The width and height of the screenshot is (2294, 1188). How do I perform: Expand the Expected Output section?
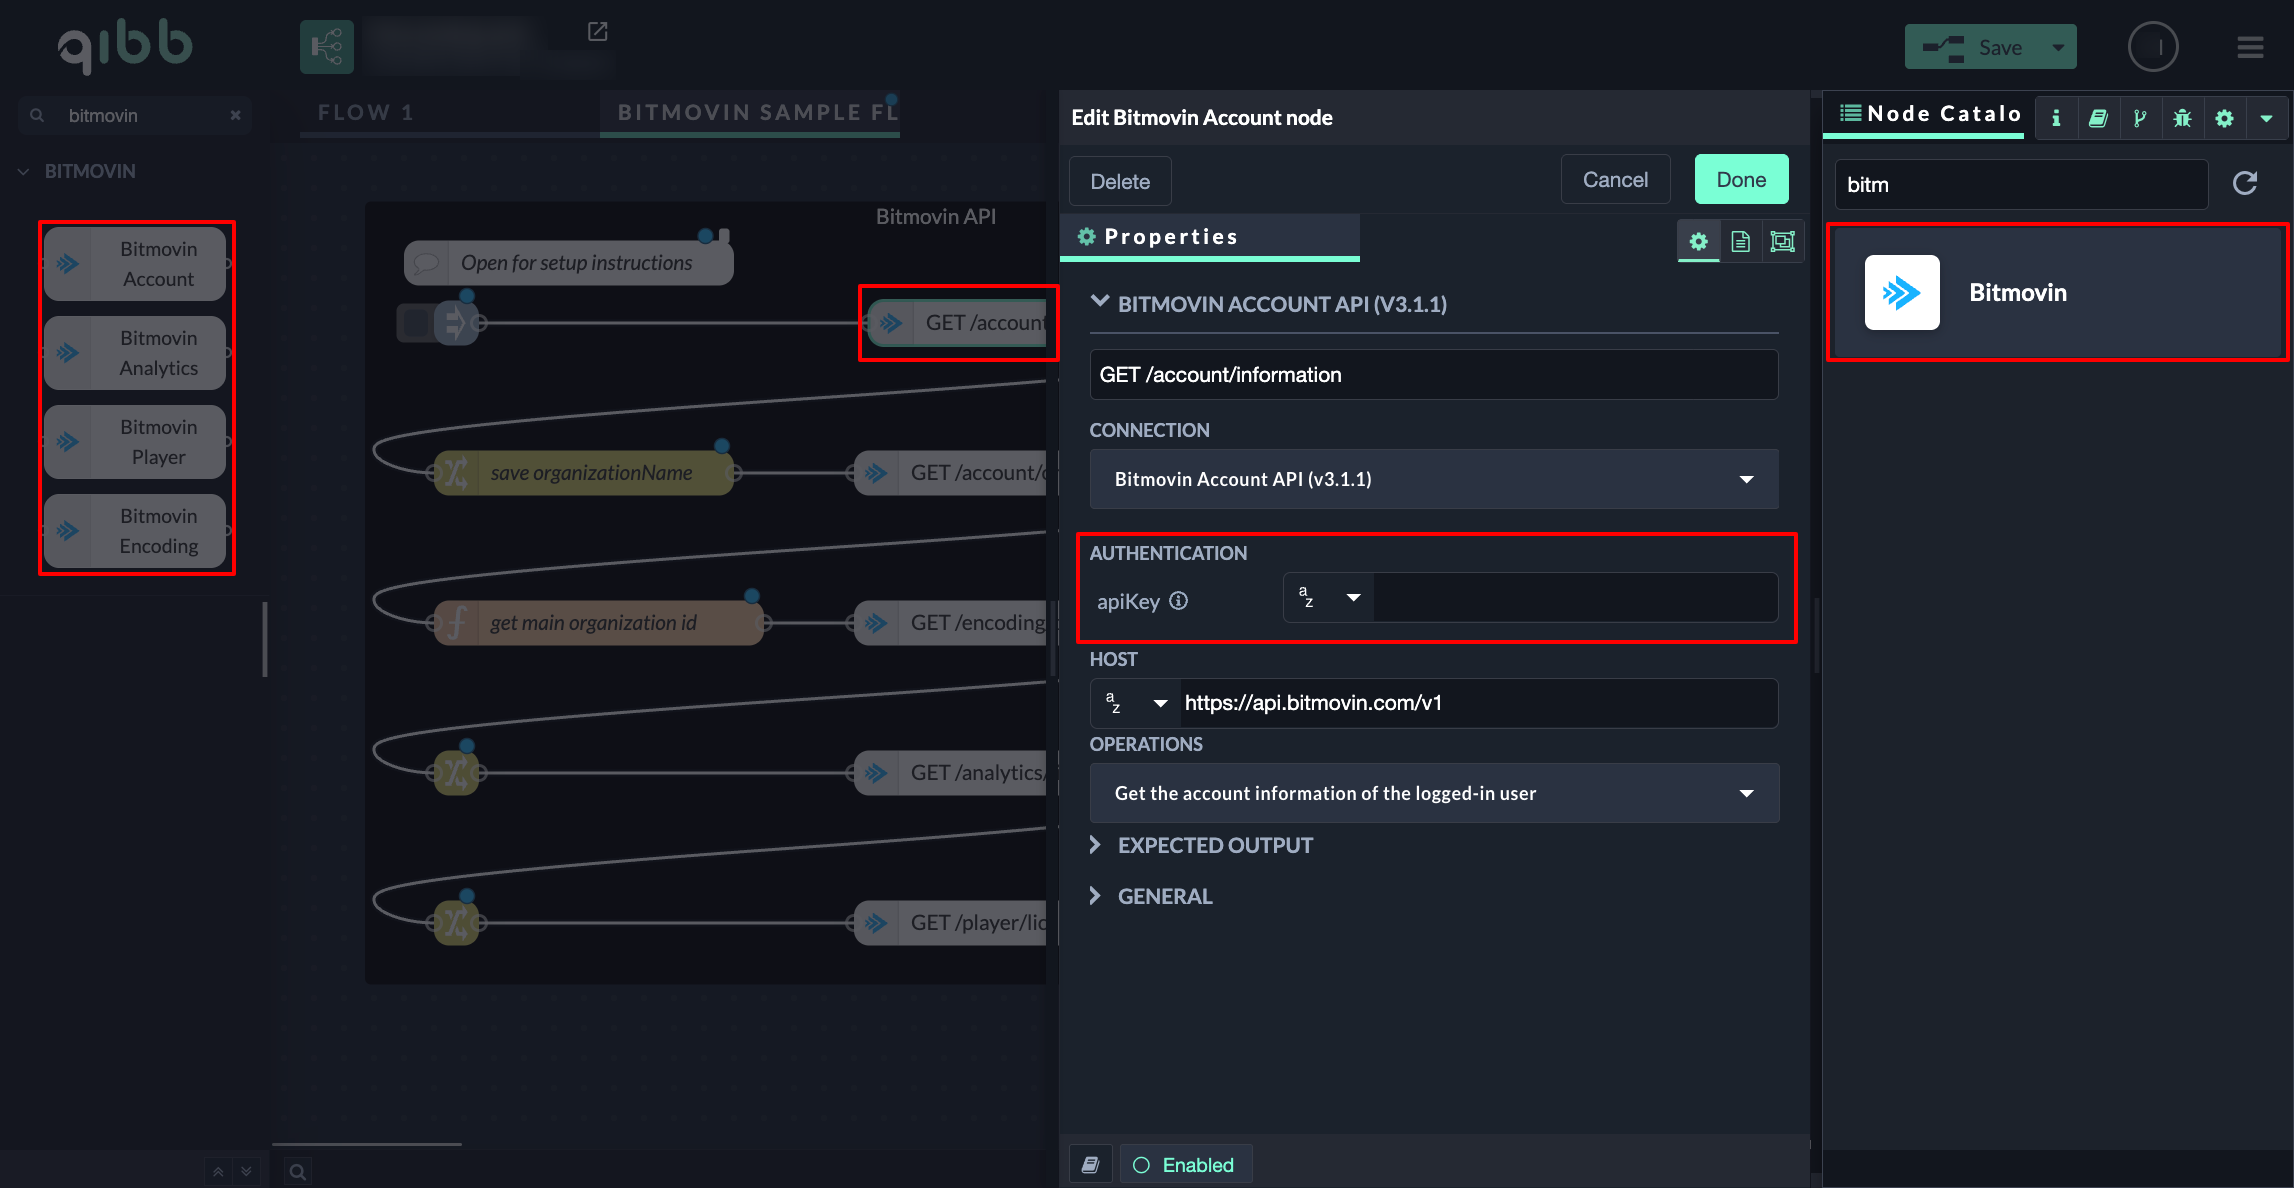pyautogui.click(x=1214, y=845)
